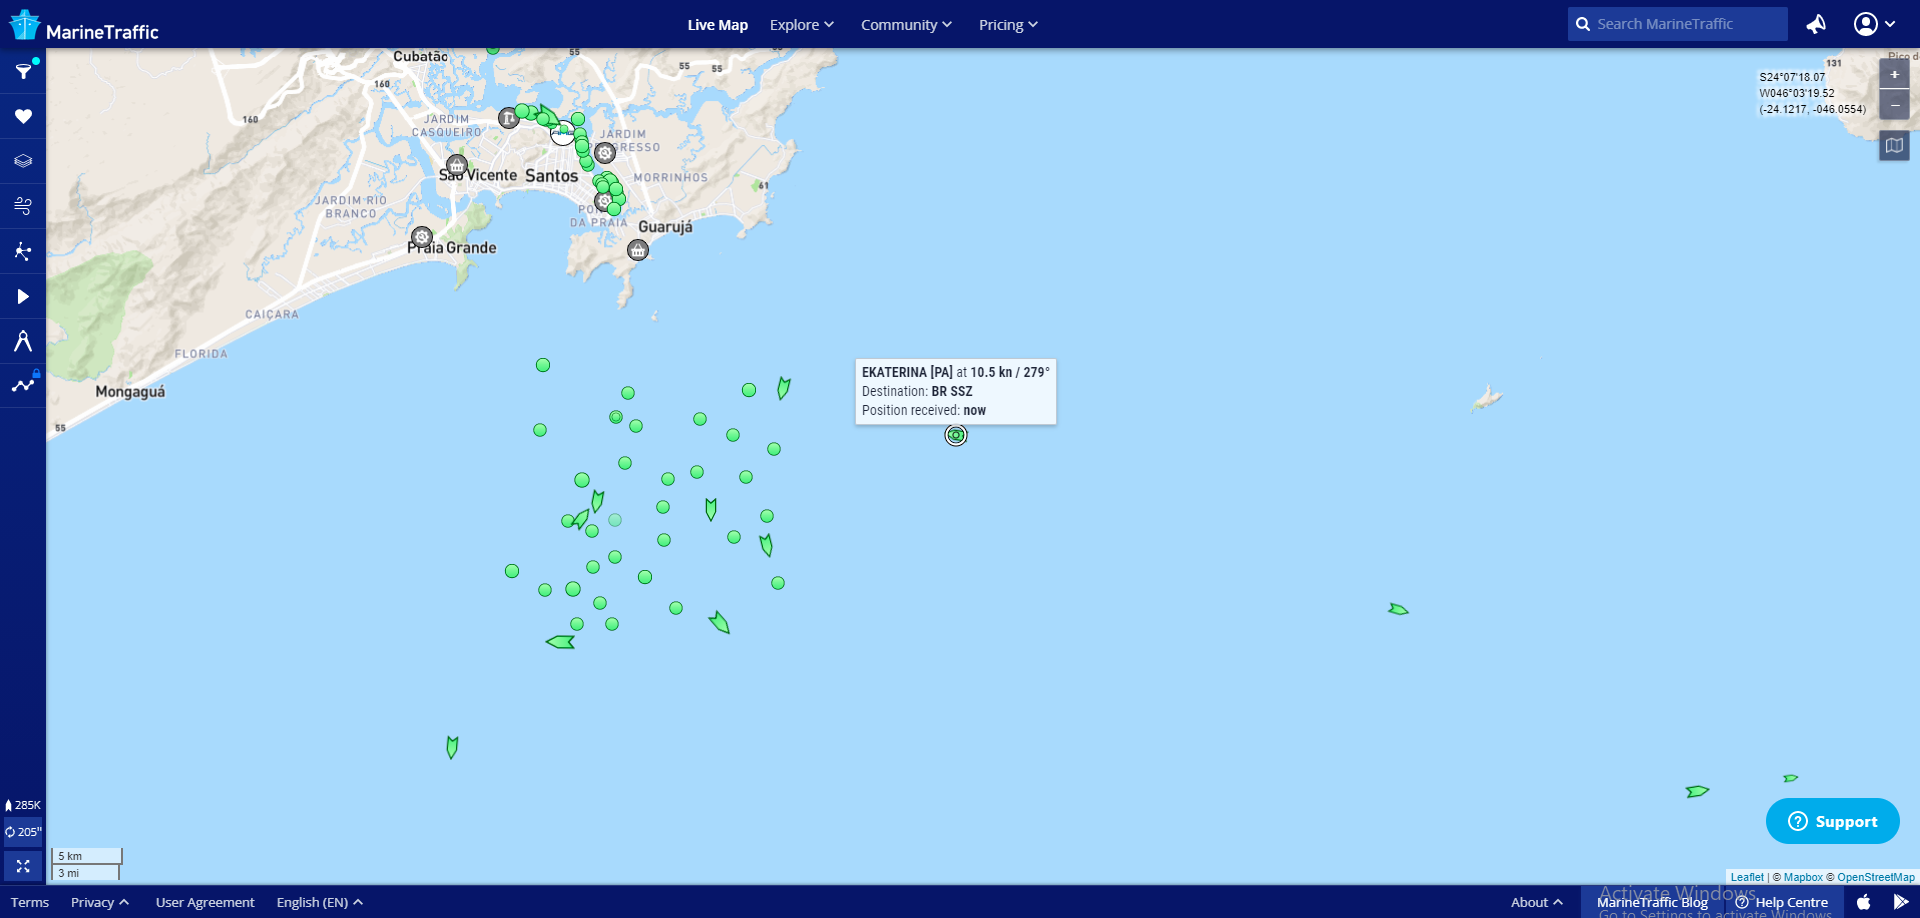This screenshot has width=1920, height=918.
Task: Open the locked route analytics tool
Action: pyautogui.click(x=23, y=385)
